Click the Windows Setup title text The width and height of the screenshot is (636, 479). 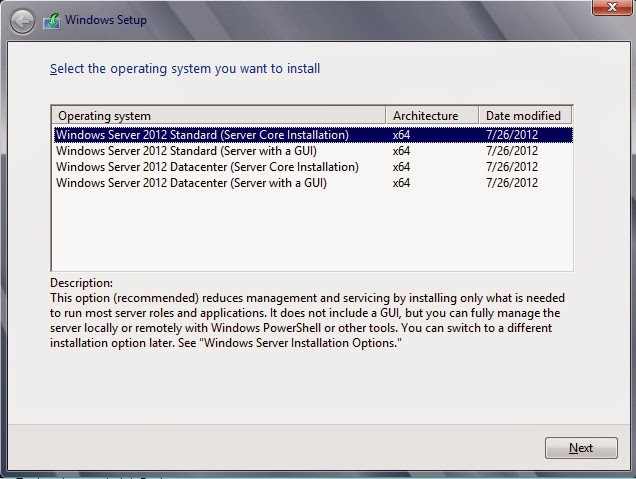click(106, 20)
